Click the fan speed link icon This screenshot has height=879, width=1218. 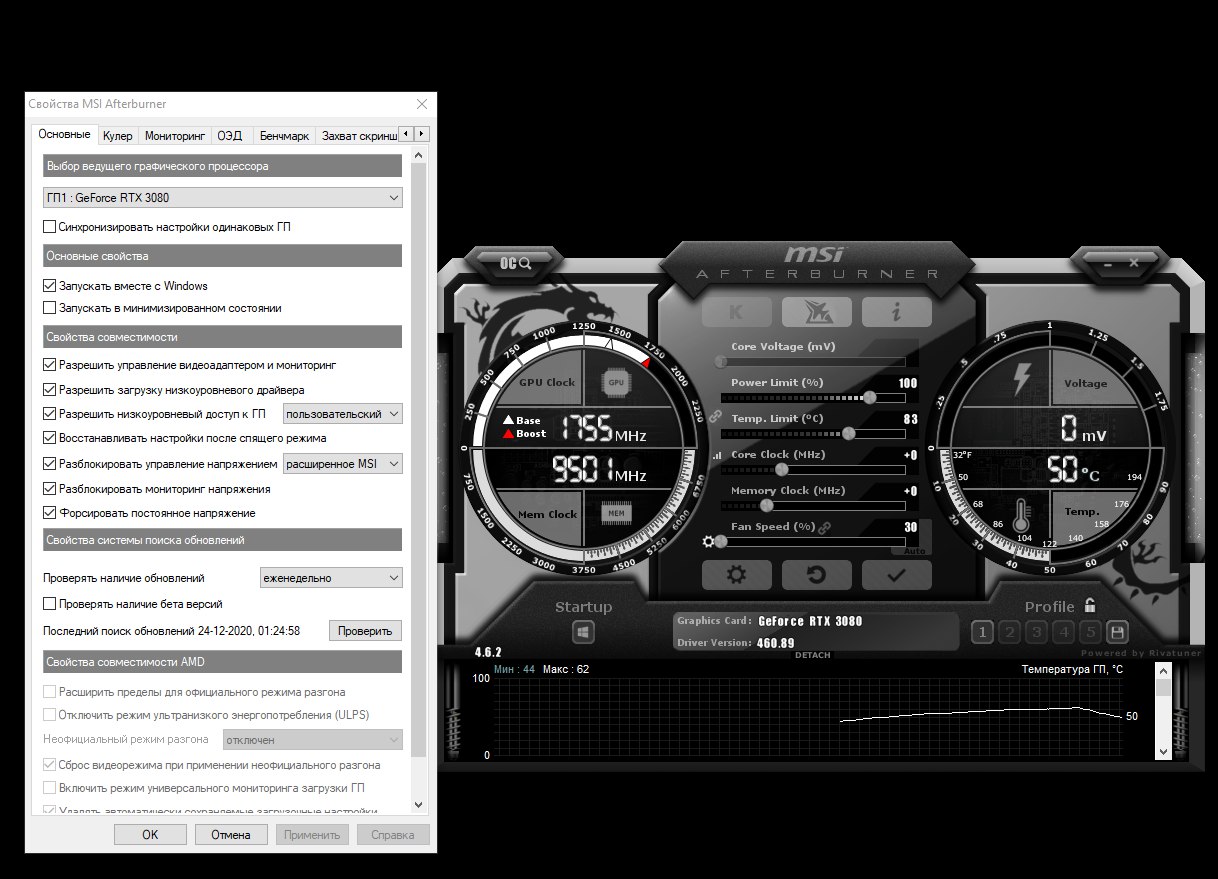825,527
